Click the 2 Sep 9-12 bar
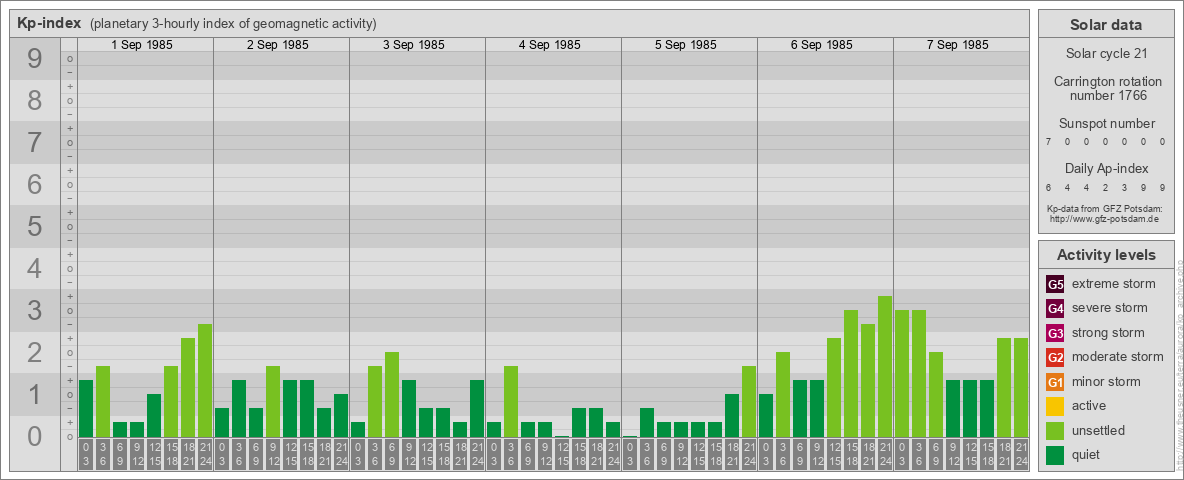Image resolution: width=1184 pixels, height=480 pixels. [x=273, y=402]
